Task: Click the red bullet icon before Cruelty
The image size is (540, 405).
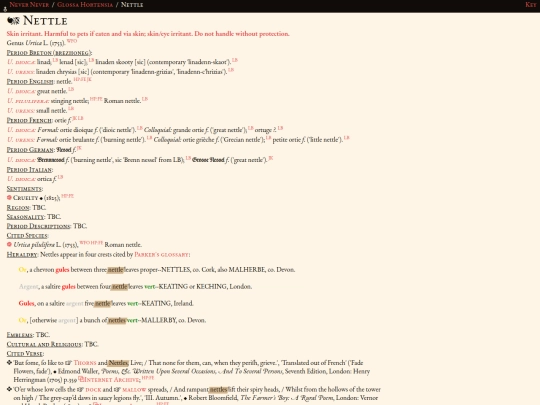Action: (9, 198)
